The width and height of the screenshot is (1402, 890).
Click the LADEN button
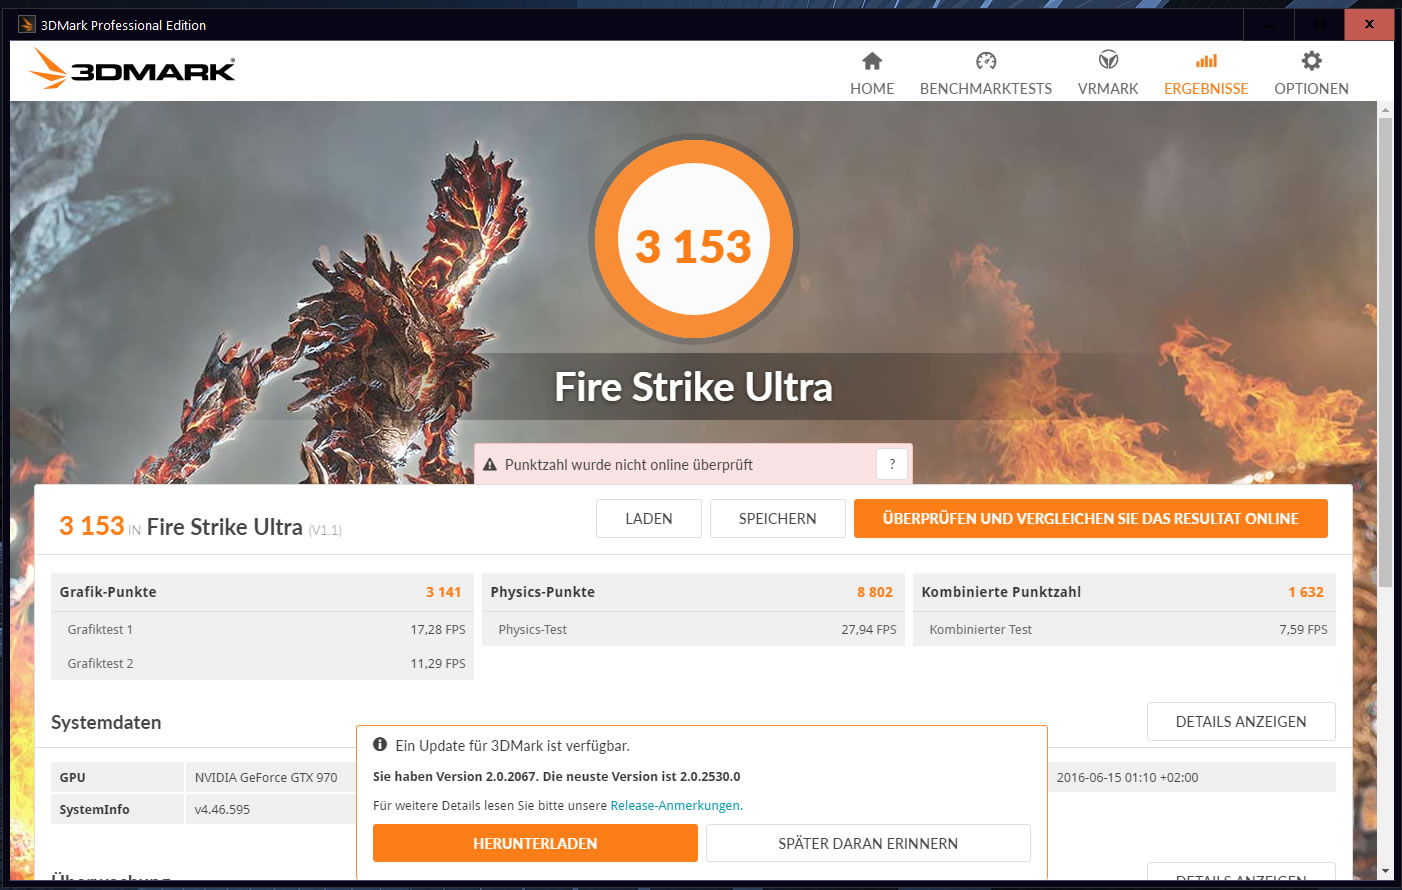pos(649,518)
